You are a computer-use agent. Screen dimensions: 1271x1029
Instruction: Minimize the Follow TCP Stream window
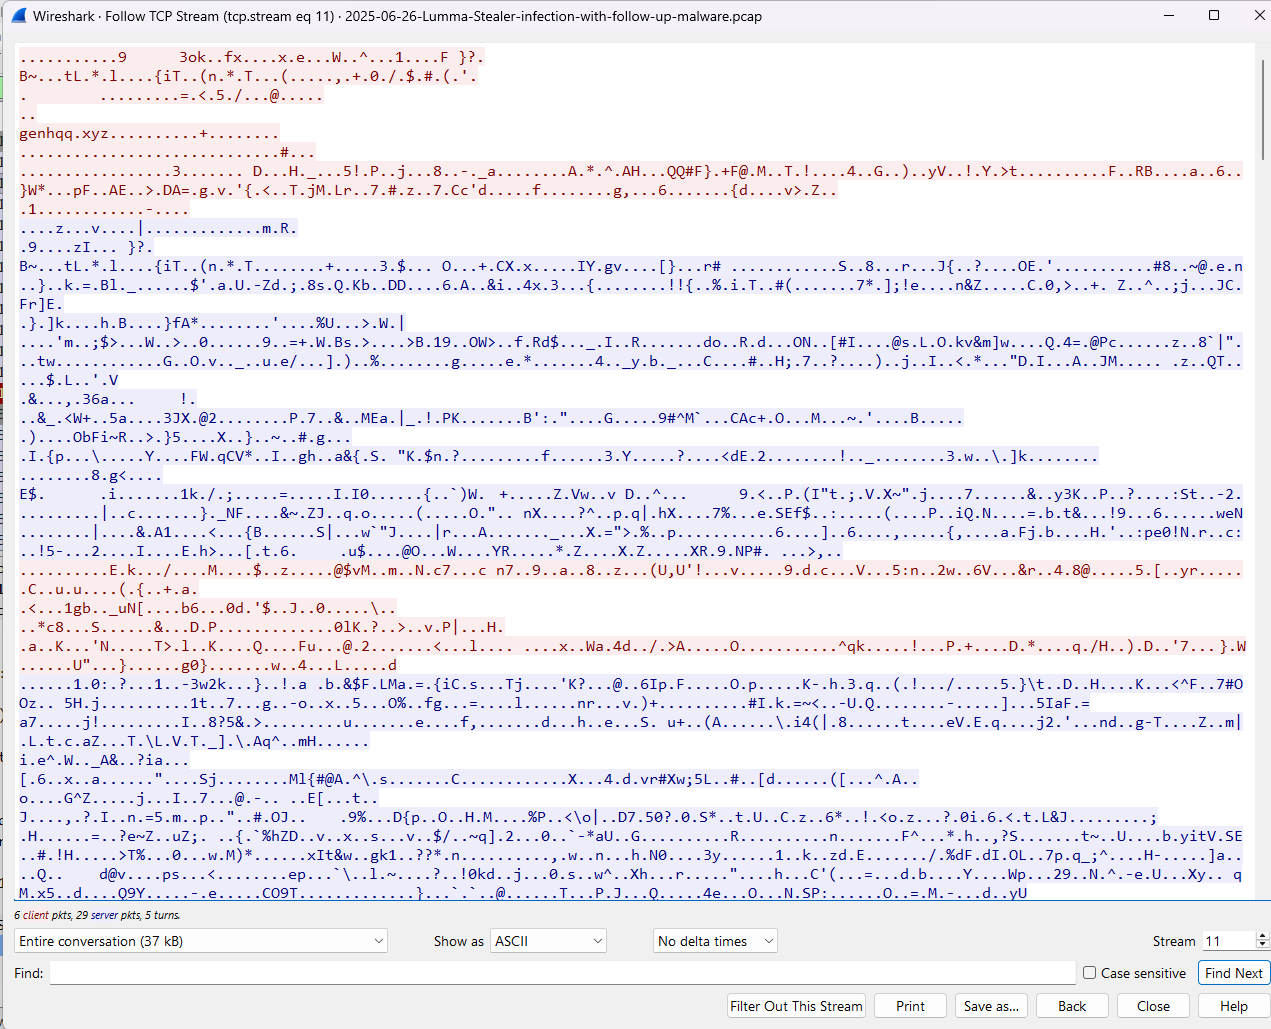(1170, 15)
